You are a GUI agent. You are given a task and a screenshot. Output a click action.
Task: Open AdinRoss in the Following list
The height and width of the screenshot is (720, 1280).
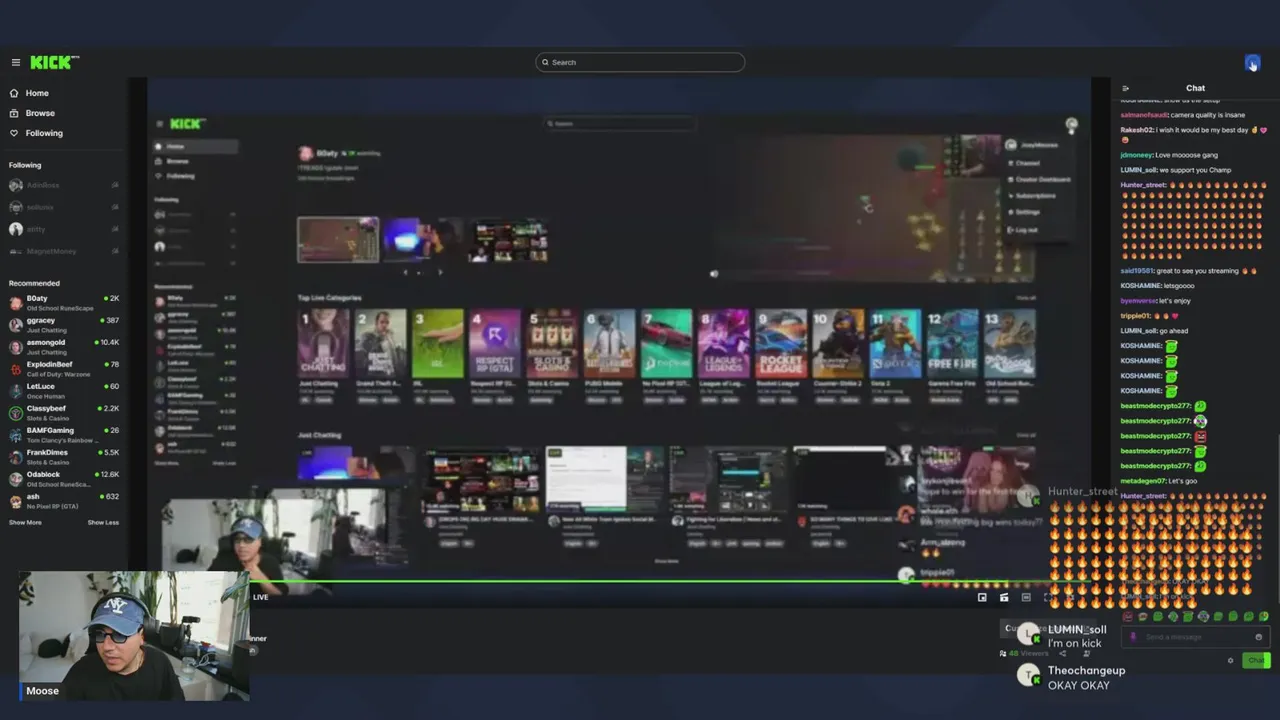[63, 185]
